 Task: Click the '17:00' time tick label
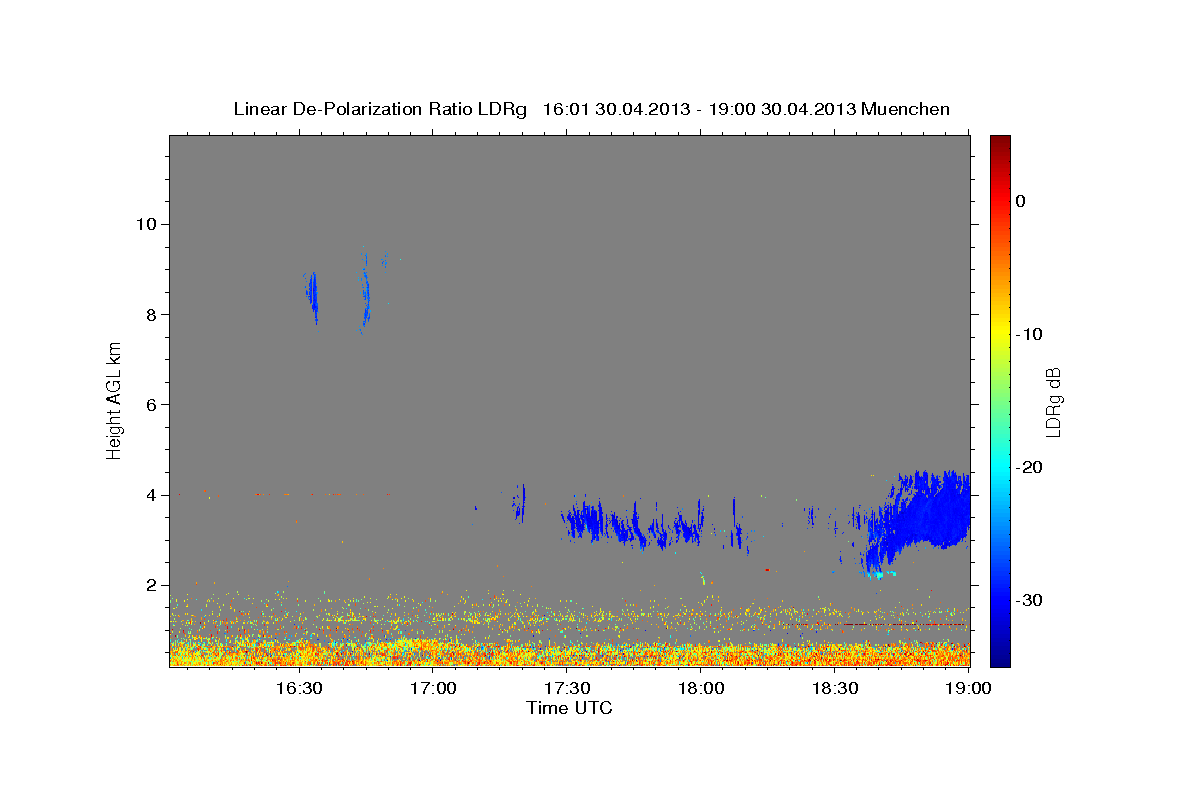433,688
